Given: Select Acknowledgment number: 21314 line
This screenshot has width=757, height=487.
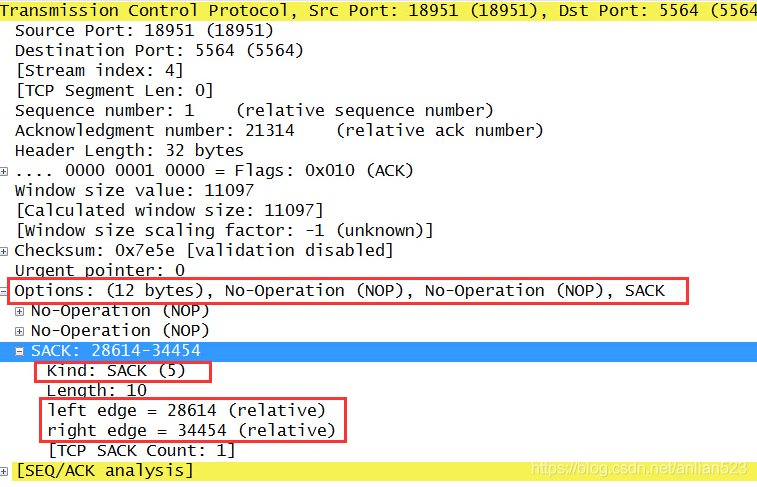Looking at the screenshot, I should pyautogui.click(x=279, y=130).
